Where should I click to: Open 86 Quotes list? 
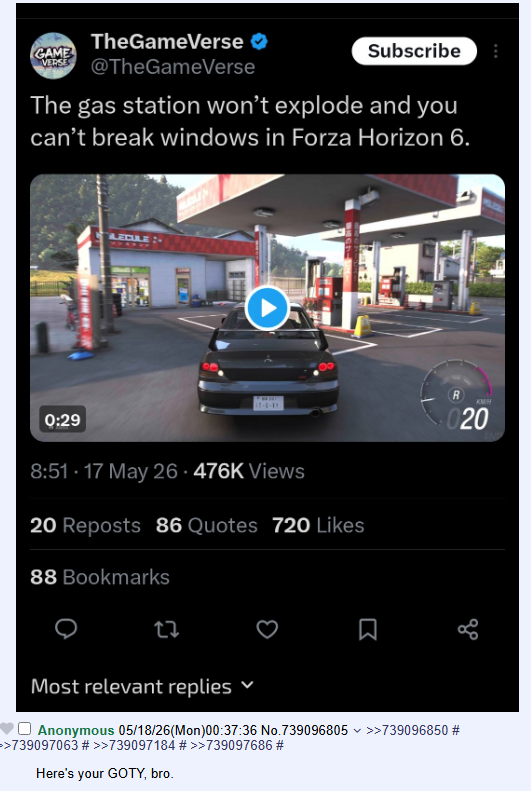[206, 525]
